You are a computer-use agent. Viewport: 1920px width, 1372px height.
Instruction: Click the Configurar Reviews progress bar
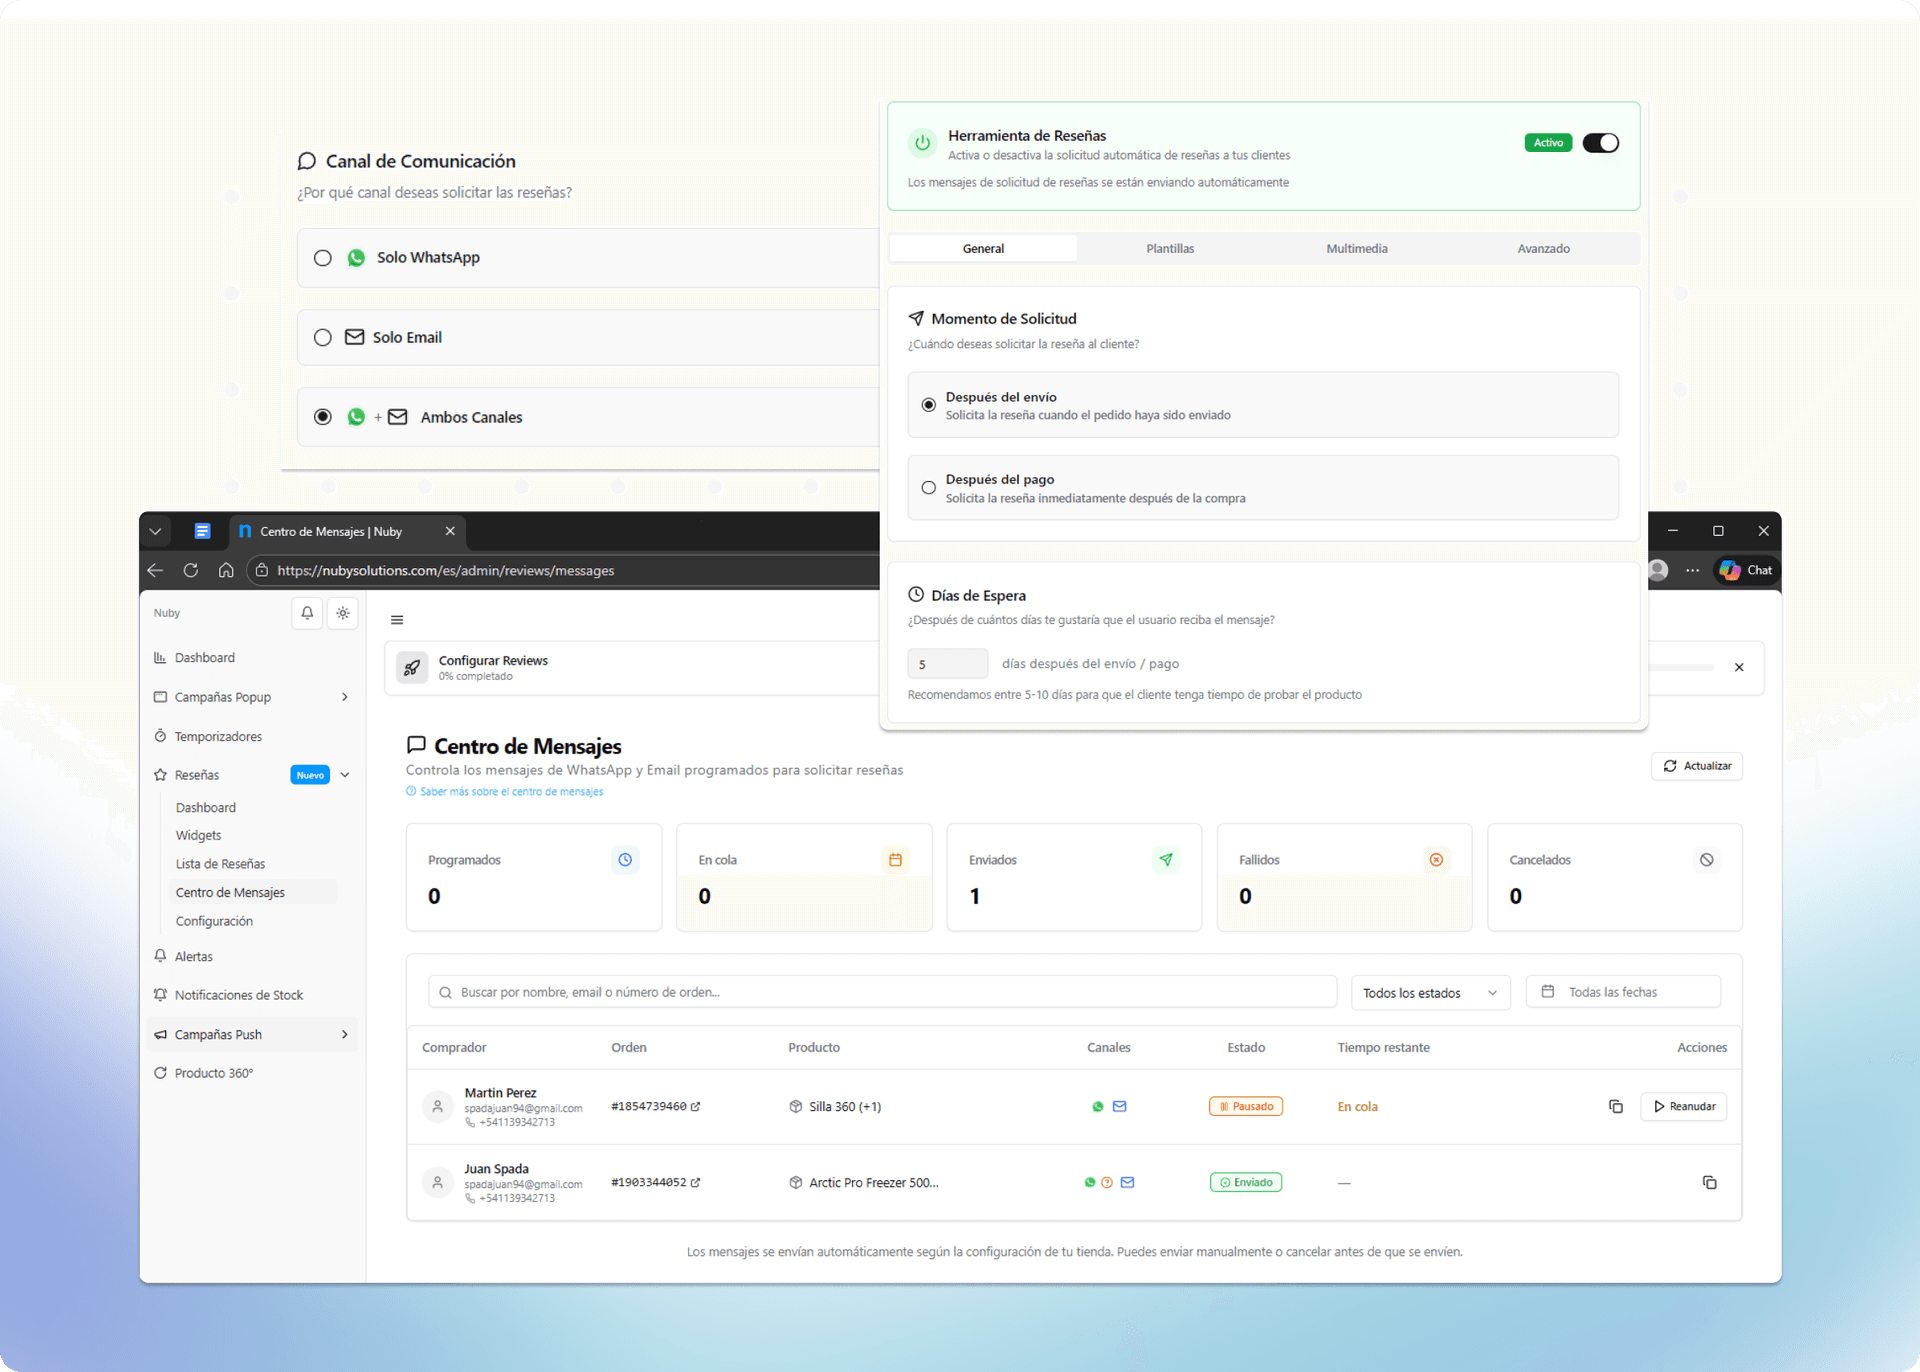pos(1680,667)
